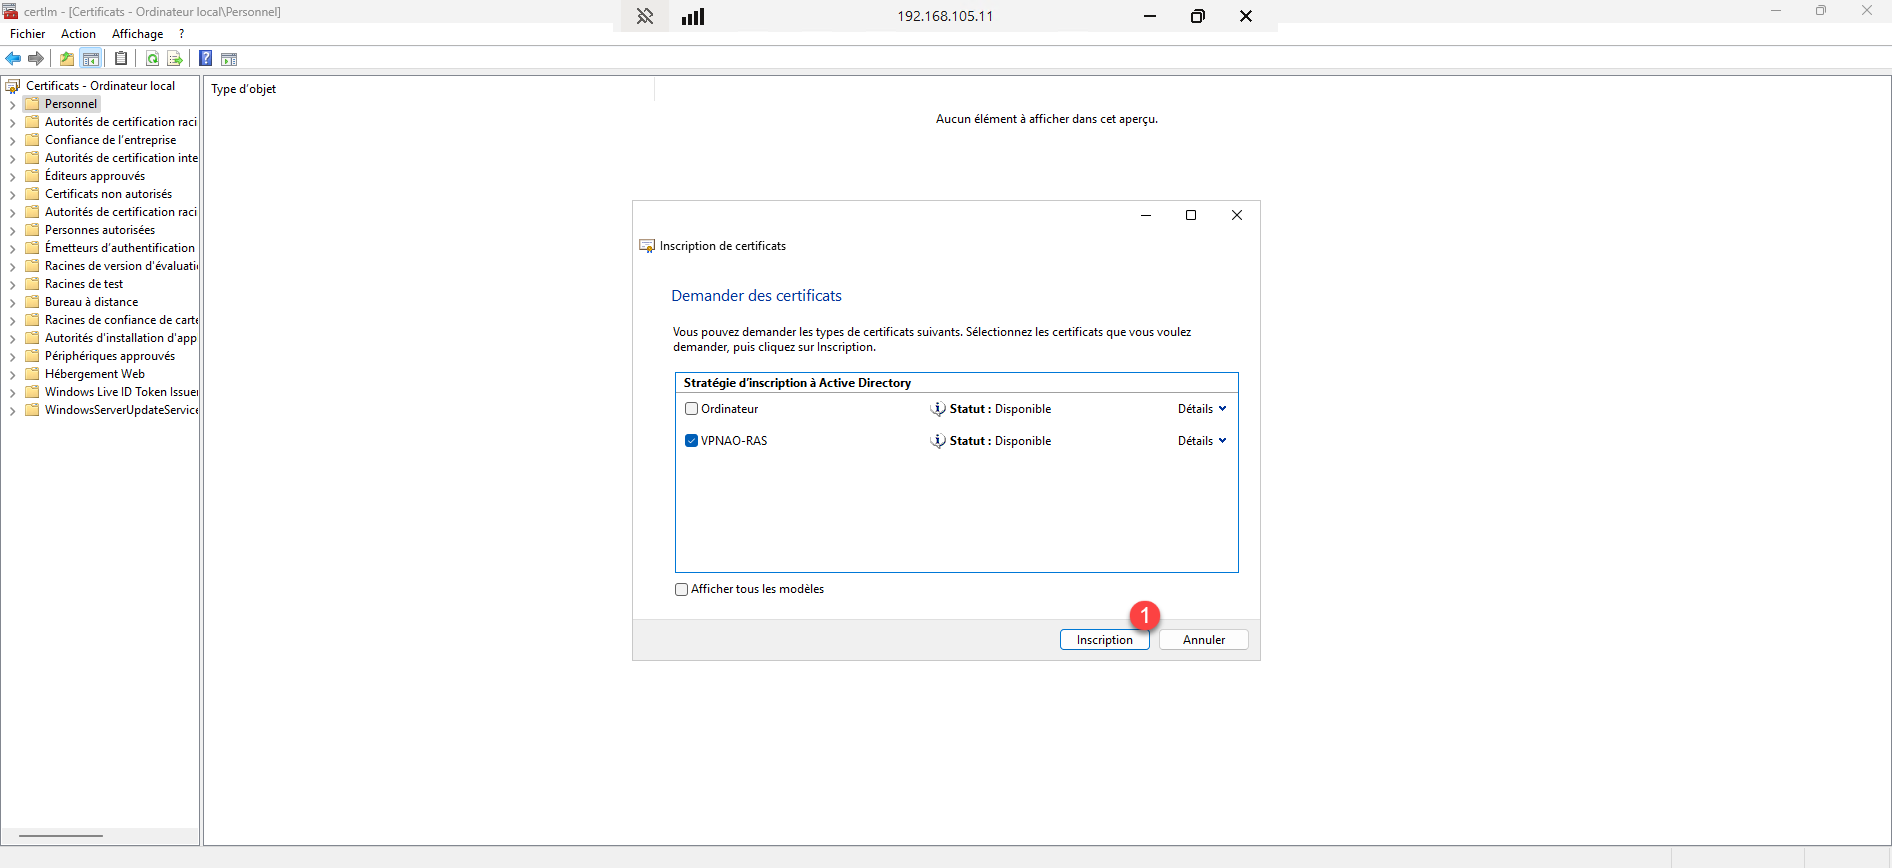Uncheck the VPNAO-RAS certificate checkbox
The image size is (1892, 868).
(691, 441)
